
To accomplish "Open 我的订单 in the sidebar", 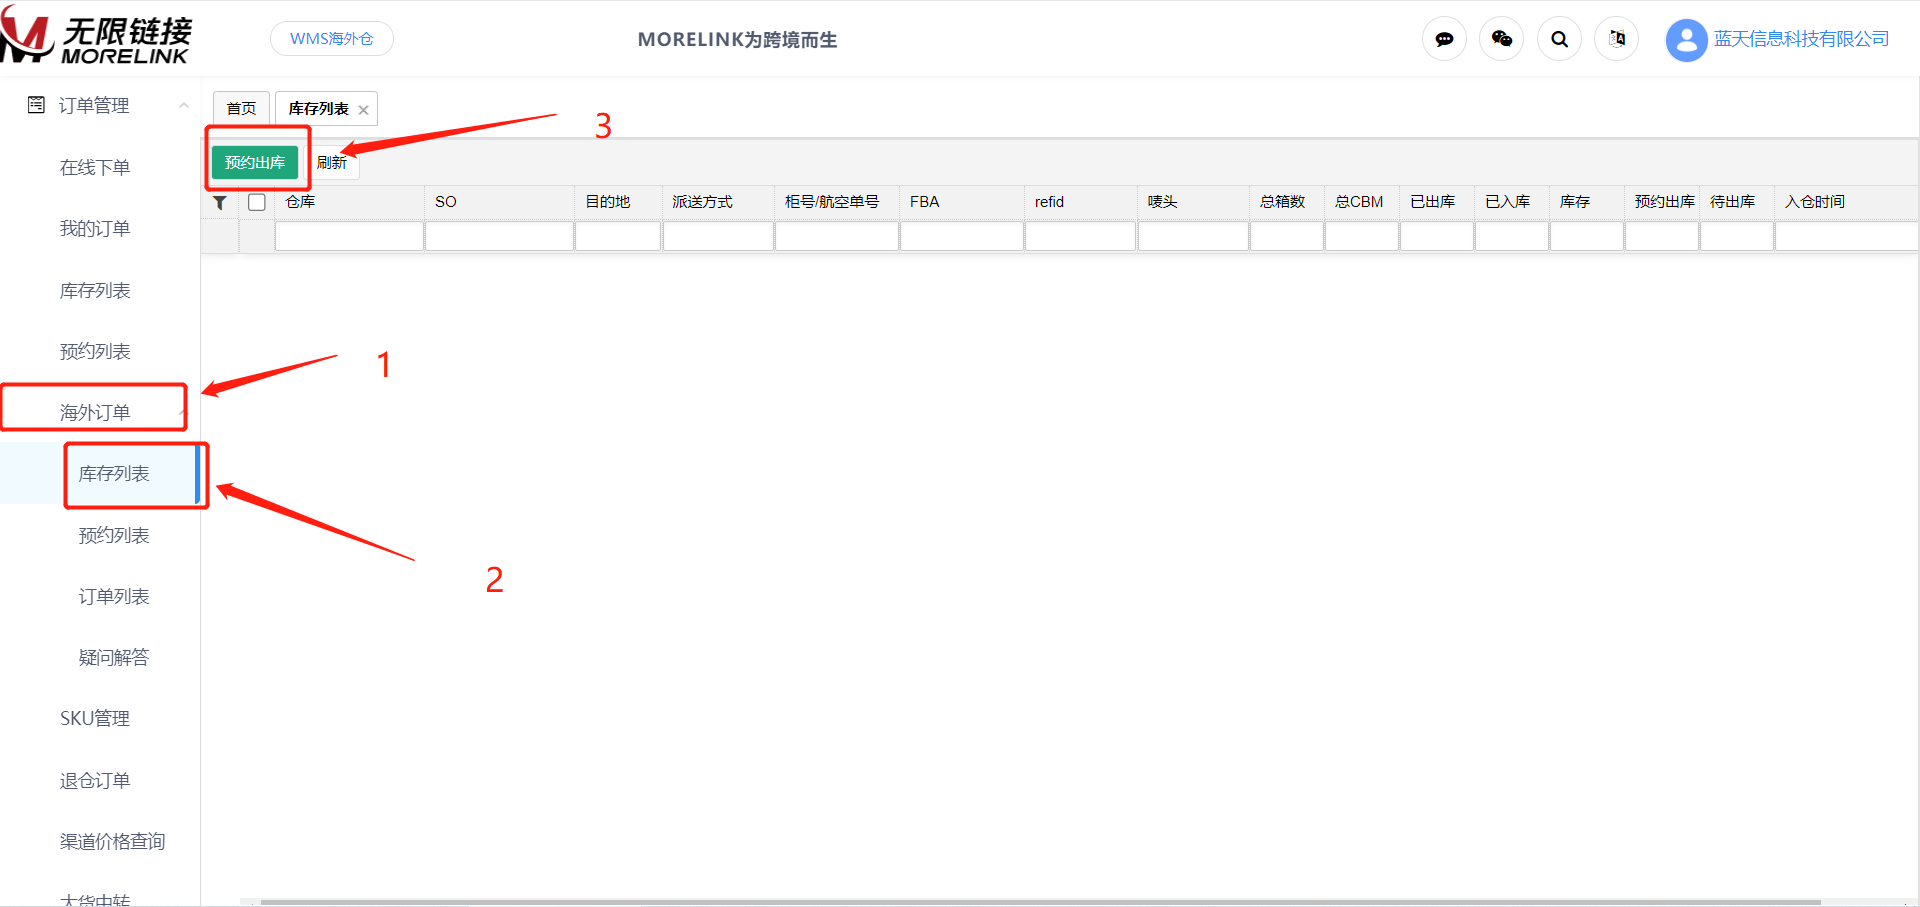I will [x=95, y=228].
